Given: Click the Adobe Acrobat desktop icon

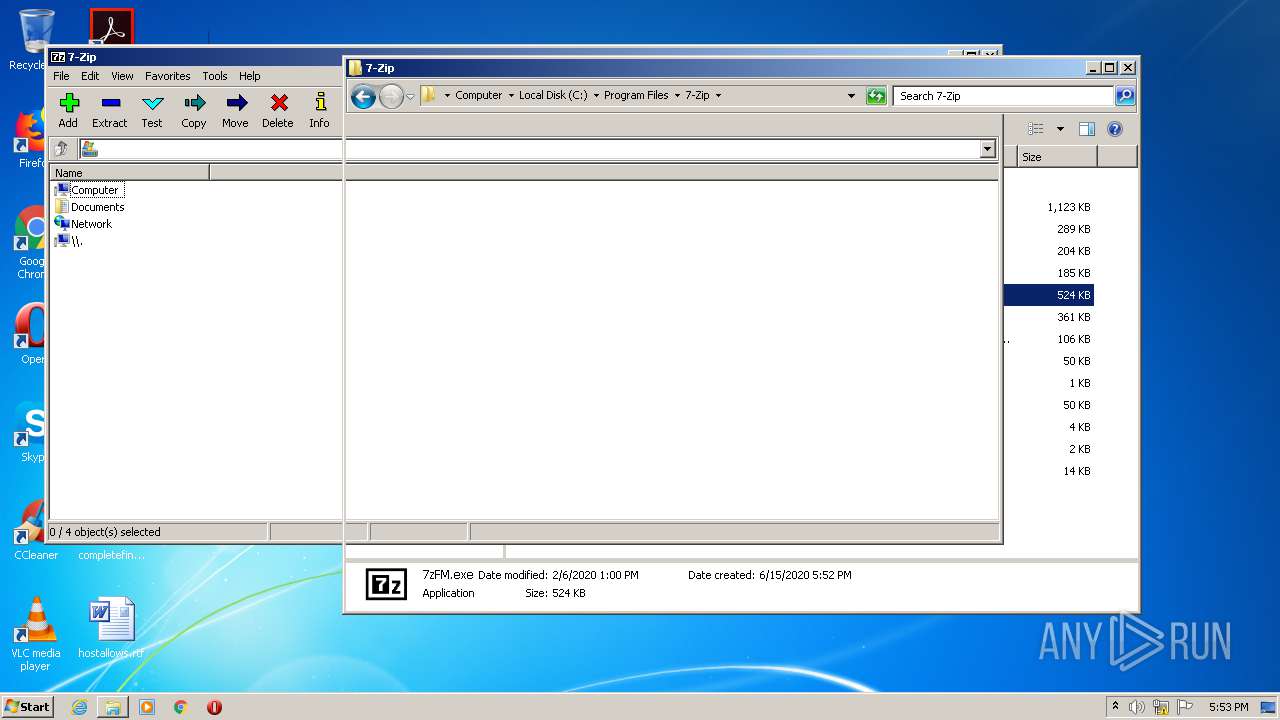Looking at the screenshot, I should [x=111, y=28].
